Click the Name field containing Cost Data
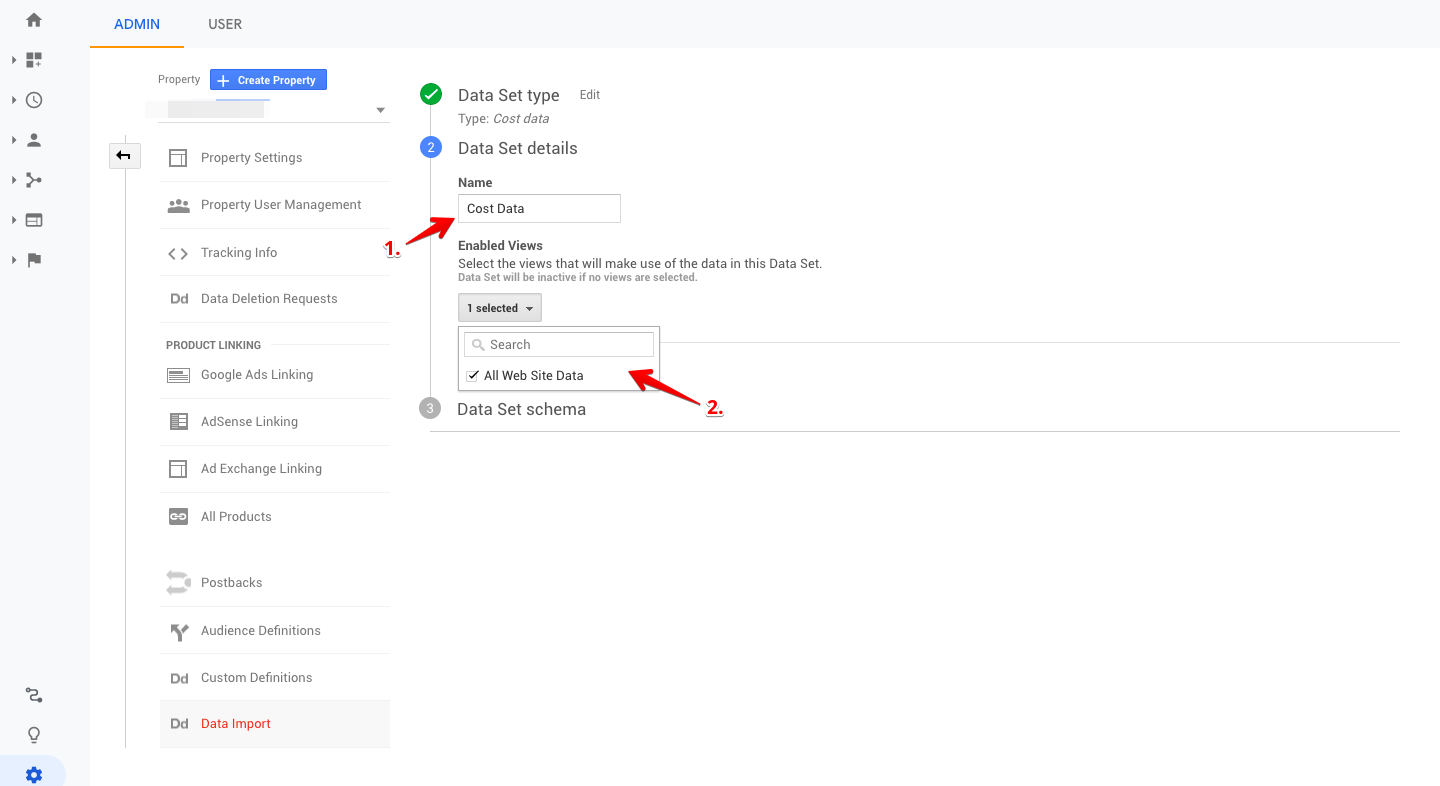 point(539,208)
